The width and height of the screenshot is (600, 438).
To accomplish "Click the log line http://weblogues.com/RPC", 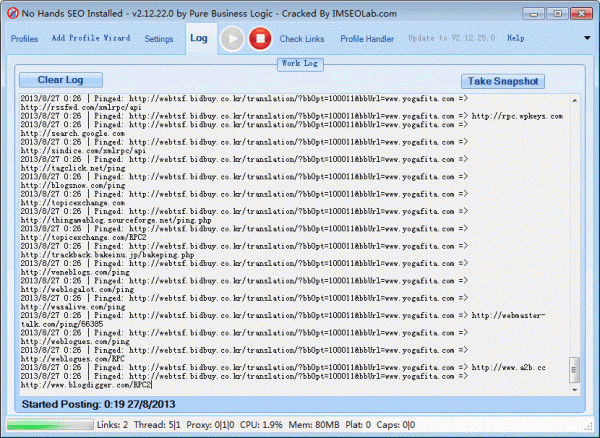I will click(73, 359).
